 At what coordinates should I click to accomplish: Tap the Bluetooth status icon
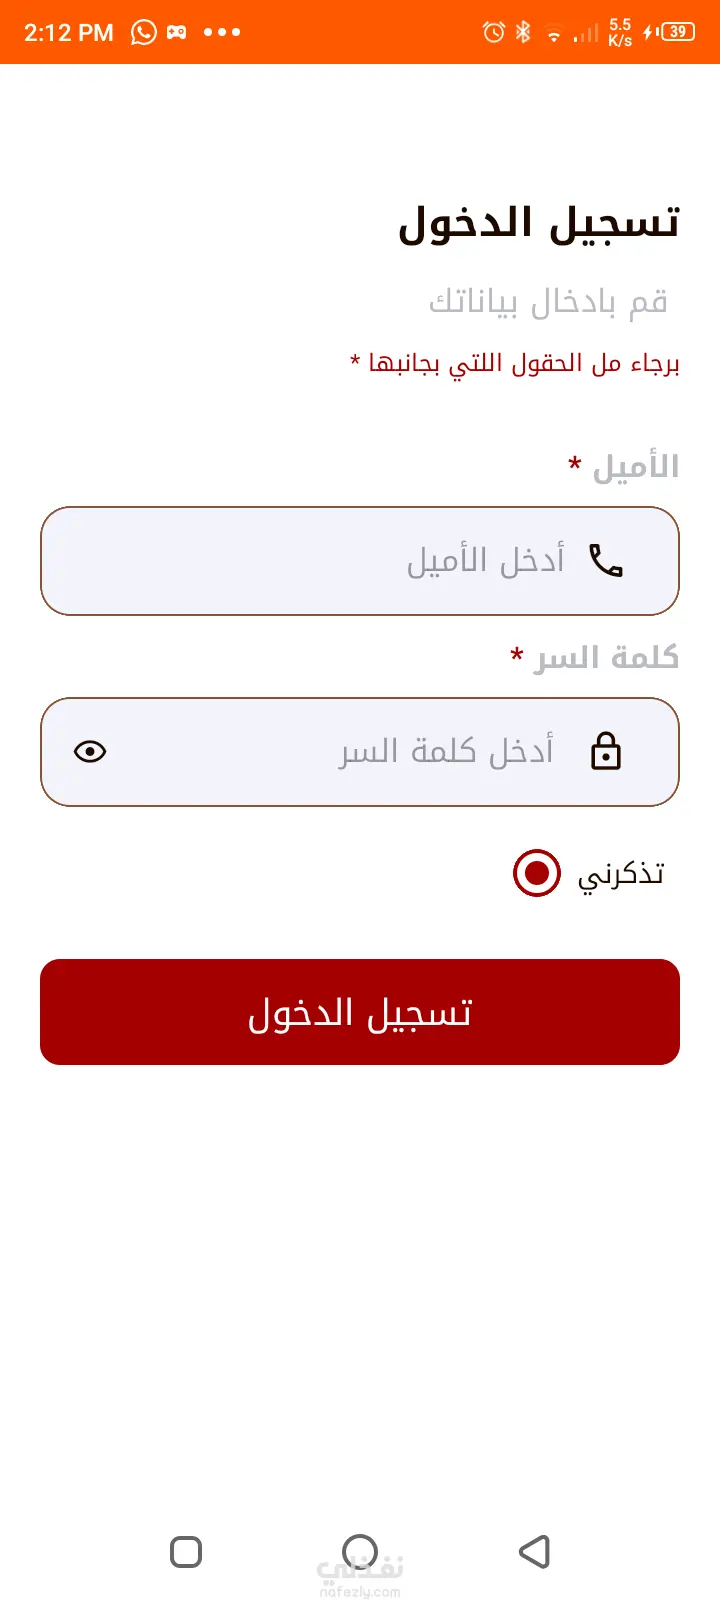tap(523, 32)
